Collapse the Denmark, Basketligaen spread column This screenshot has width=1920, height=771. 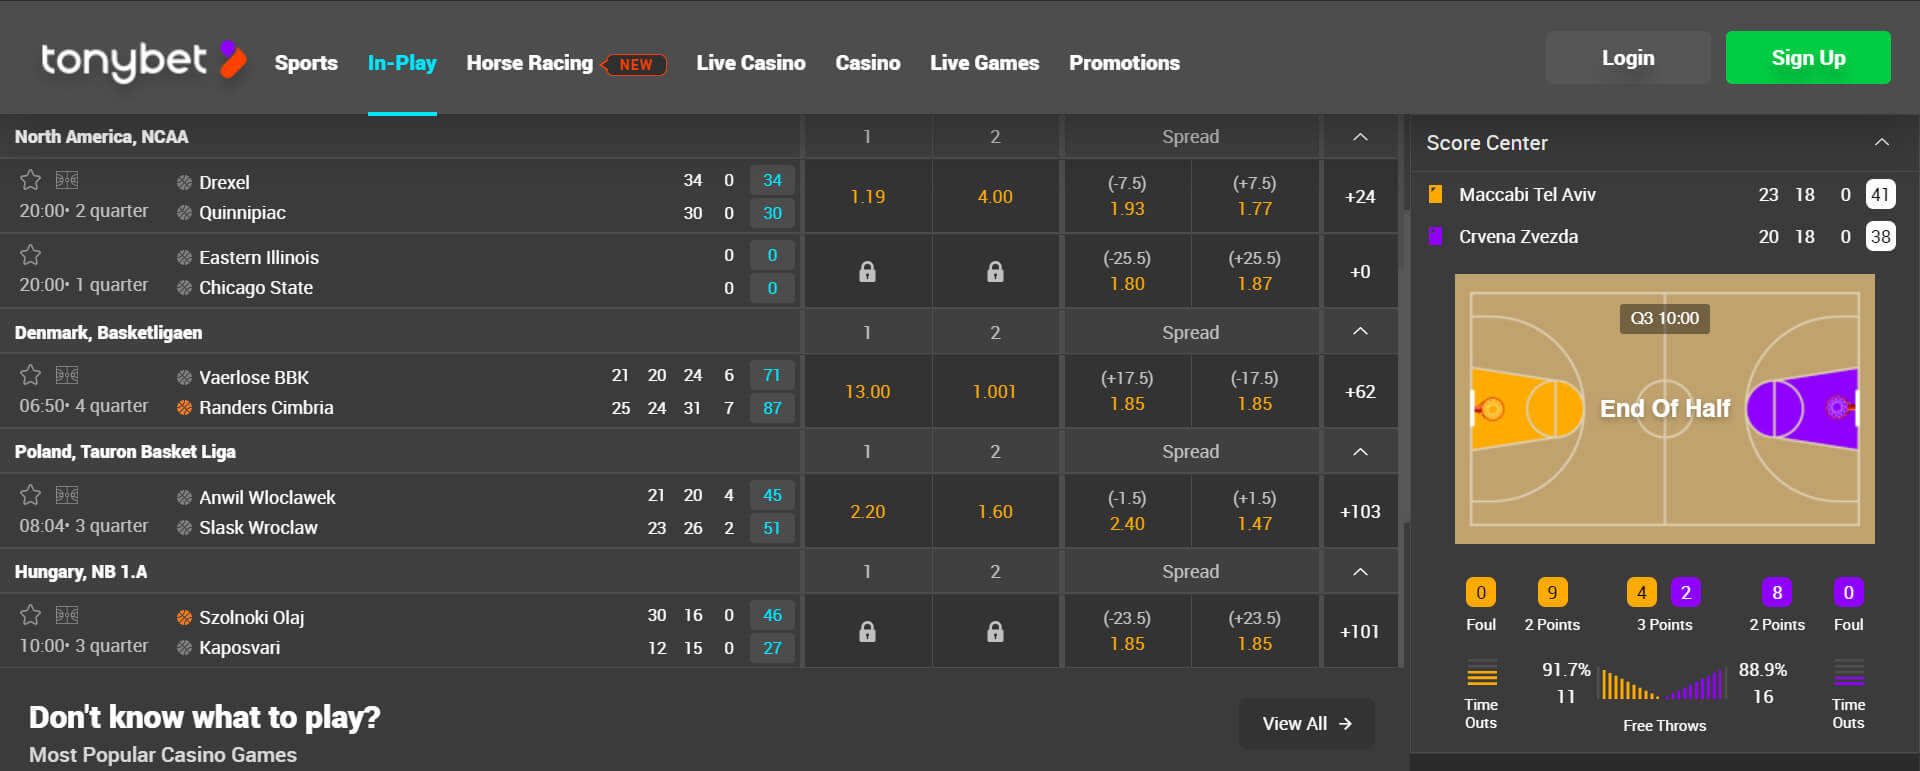click(1360, 332)
